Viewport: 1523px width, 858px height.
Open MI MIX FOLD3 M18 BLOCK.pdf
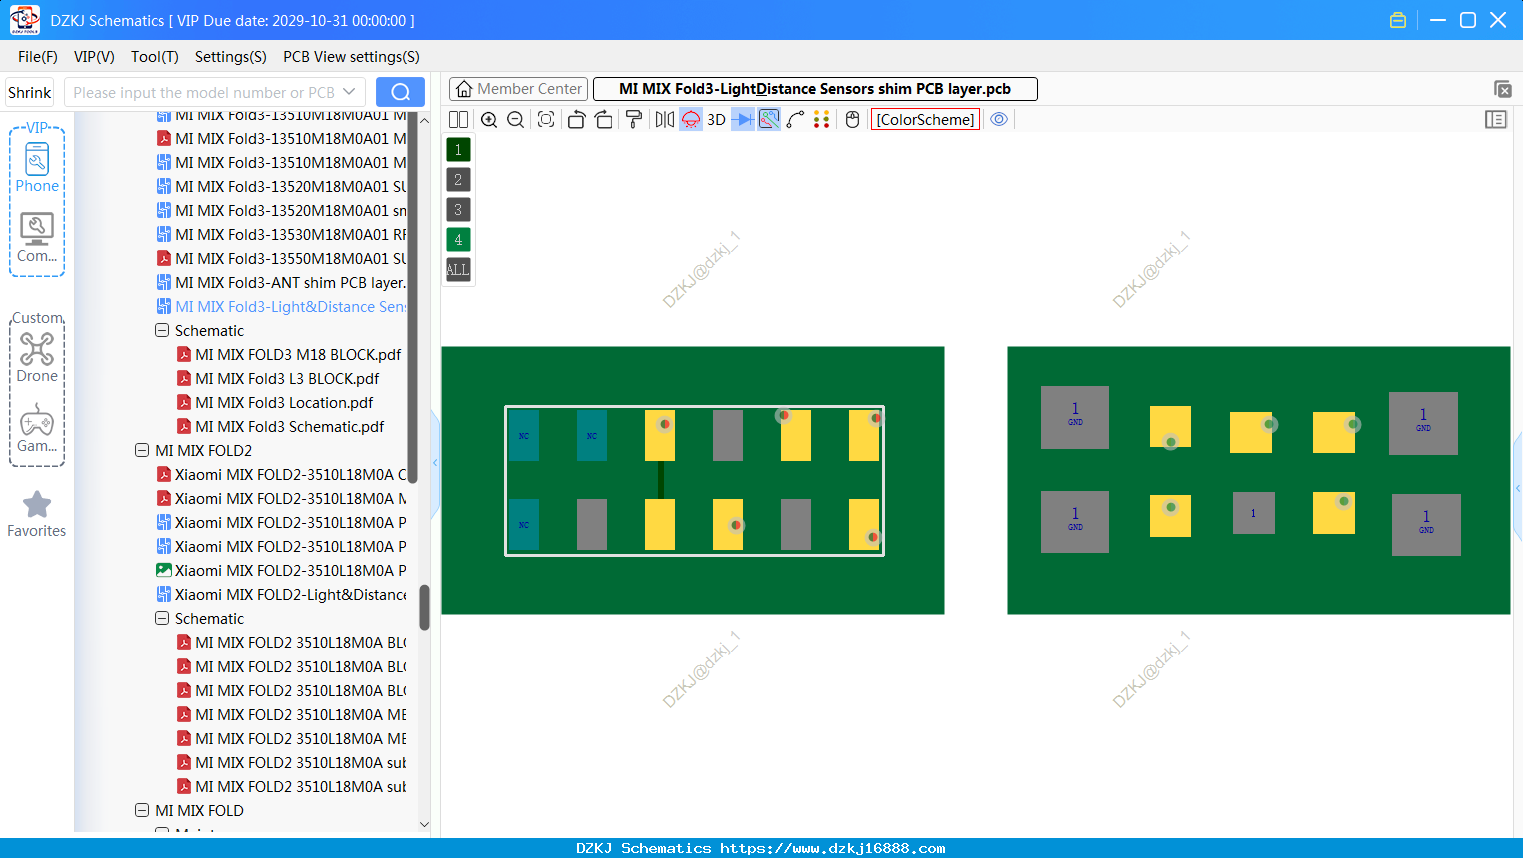289,354
